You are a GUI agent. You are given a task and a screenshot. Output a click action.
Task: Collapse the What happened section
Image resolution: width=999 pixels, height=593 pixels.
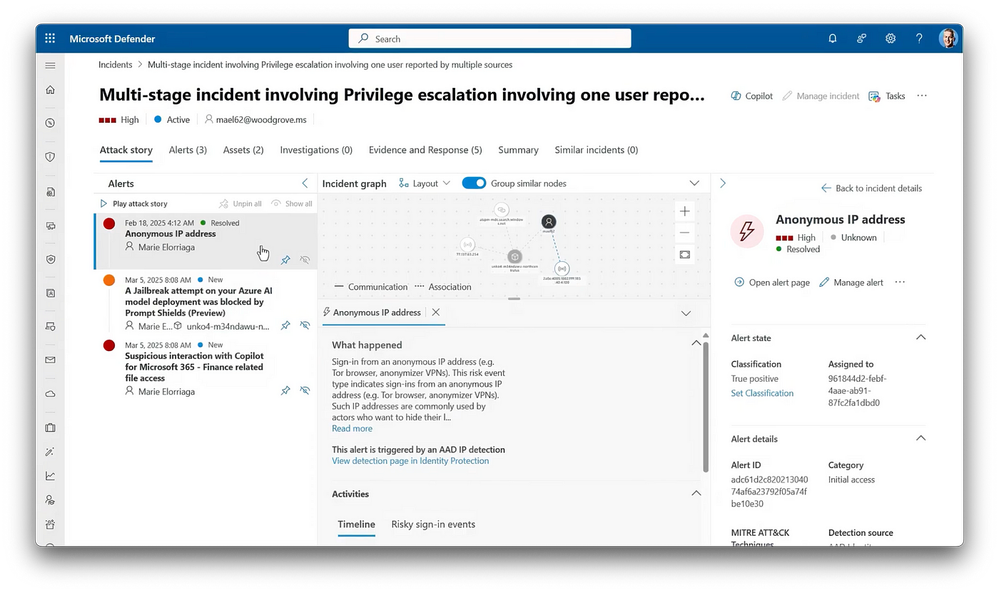[696, 343]
